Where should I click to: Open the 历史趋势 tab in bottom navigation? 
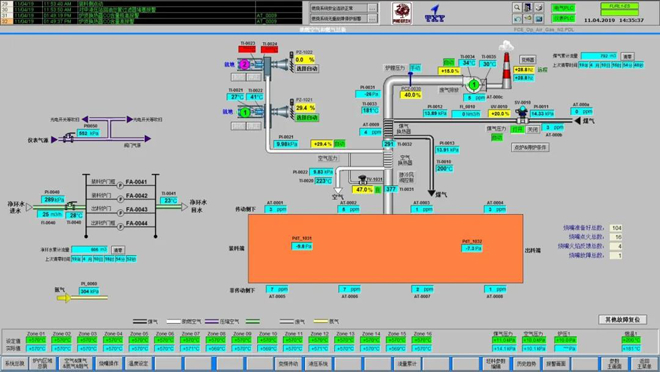pyautogui.click(x=525, y=364)
